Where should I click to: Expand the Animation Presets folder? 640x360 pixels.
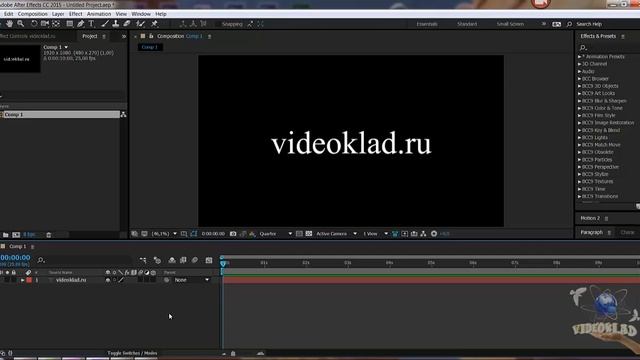(x=580, y=57)
